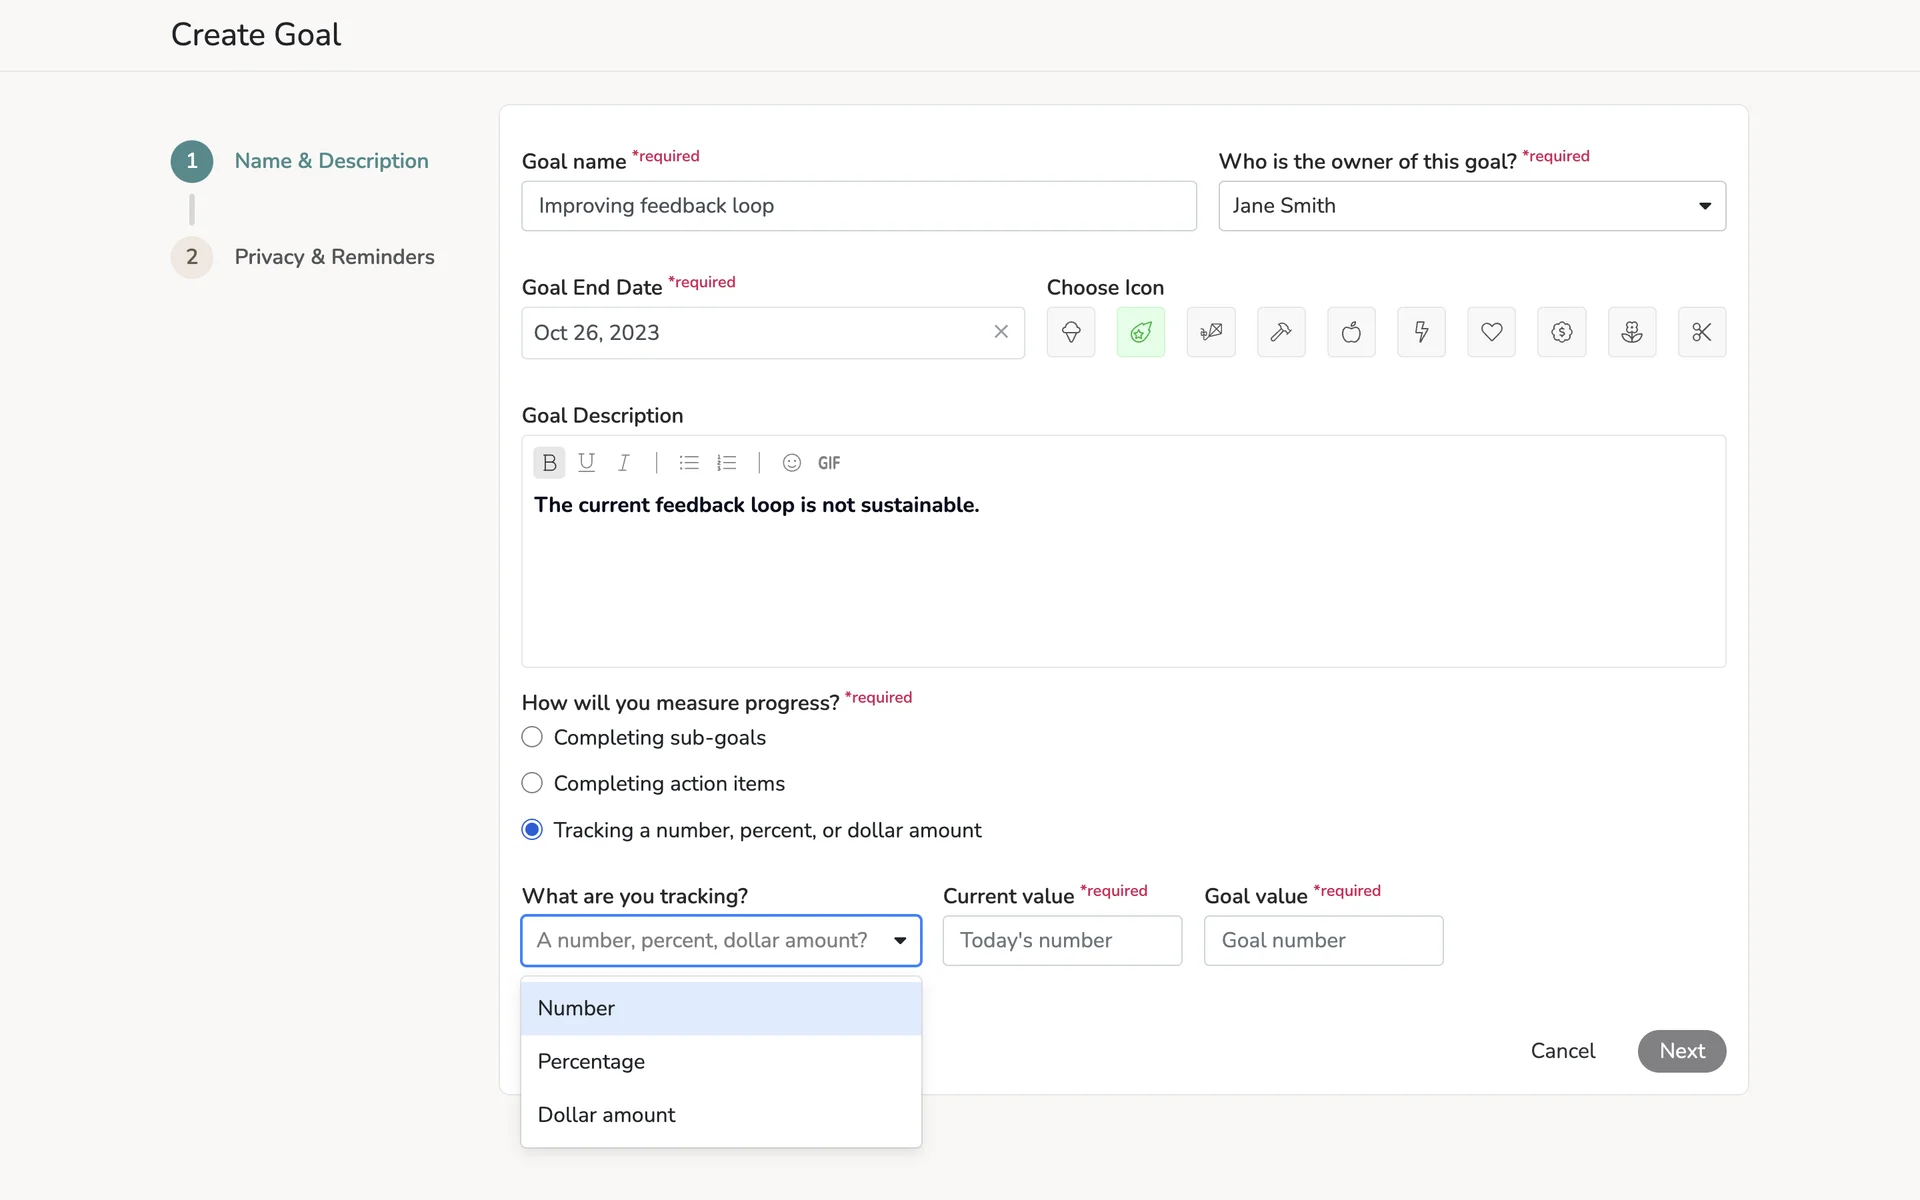Choose the heart icon
The image size is (1920, 1200).
(1491, 332)
